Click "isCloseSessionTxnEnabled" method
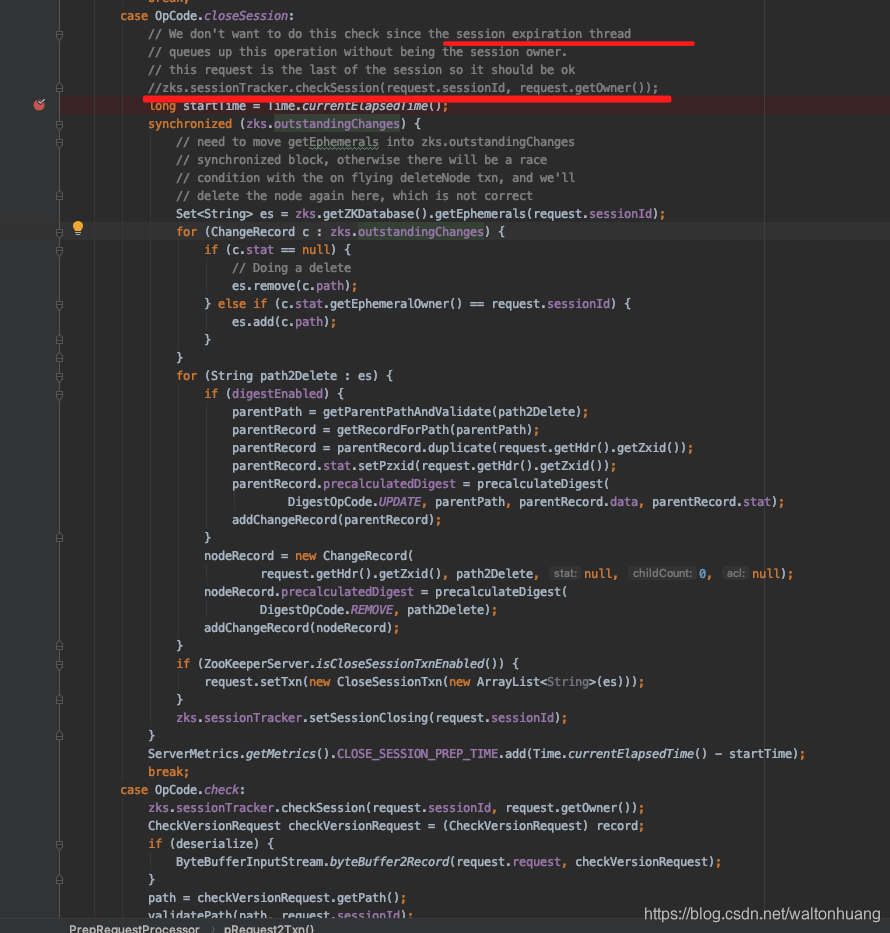The height and width of the screenshot is (933, 890). coord(400,663)
